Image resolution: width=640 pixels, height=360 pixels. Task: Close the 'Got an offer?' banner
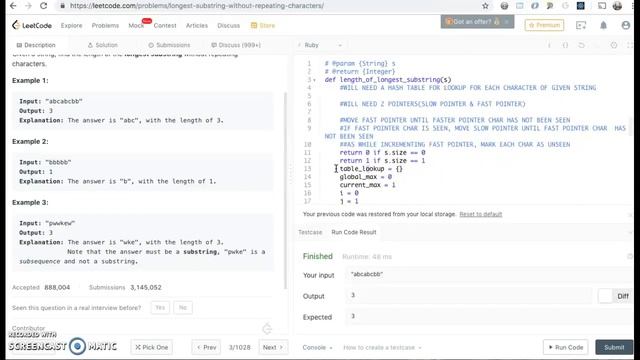pos(507,22)
